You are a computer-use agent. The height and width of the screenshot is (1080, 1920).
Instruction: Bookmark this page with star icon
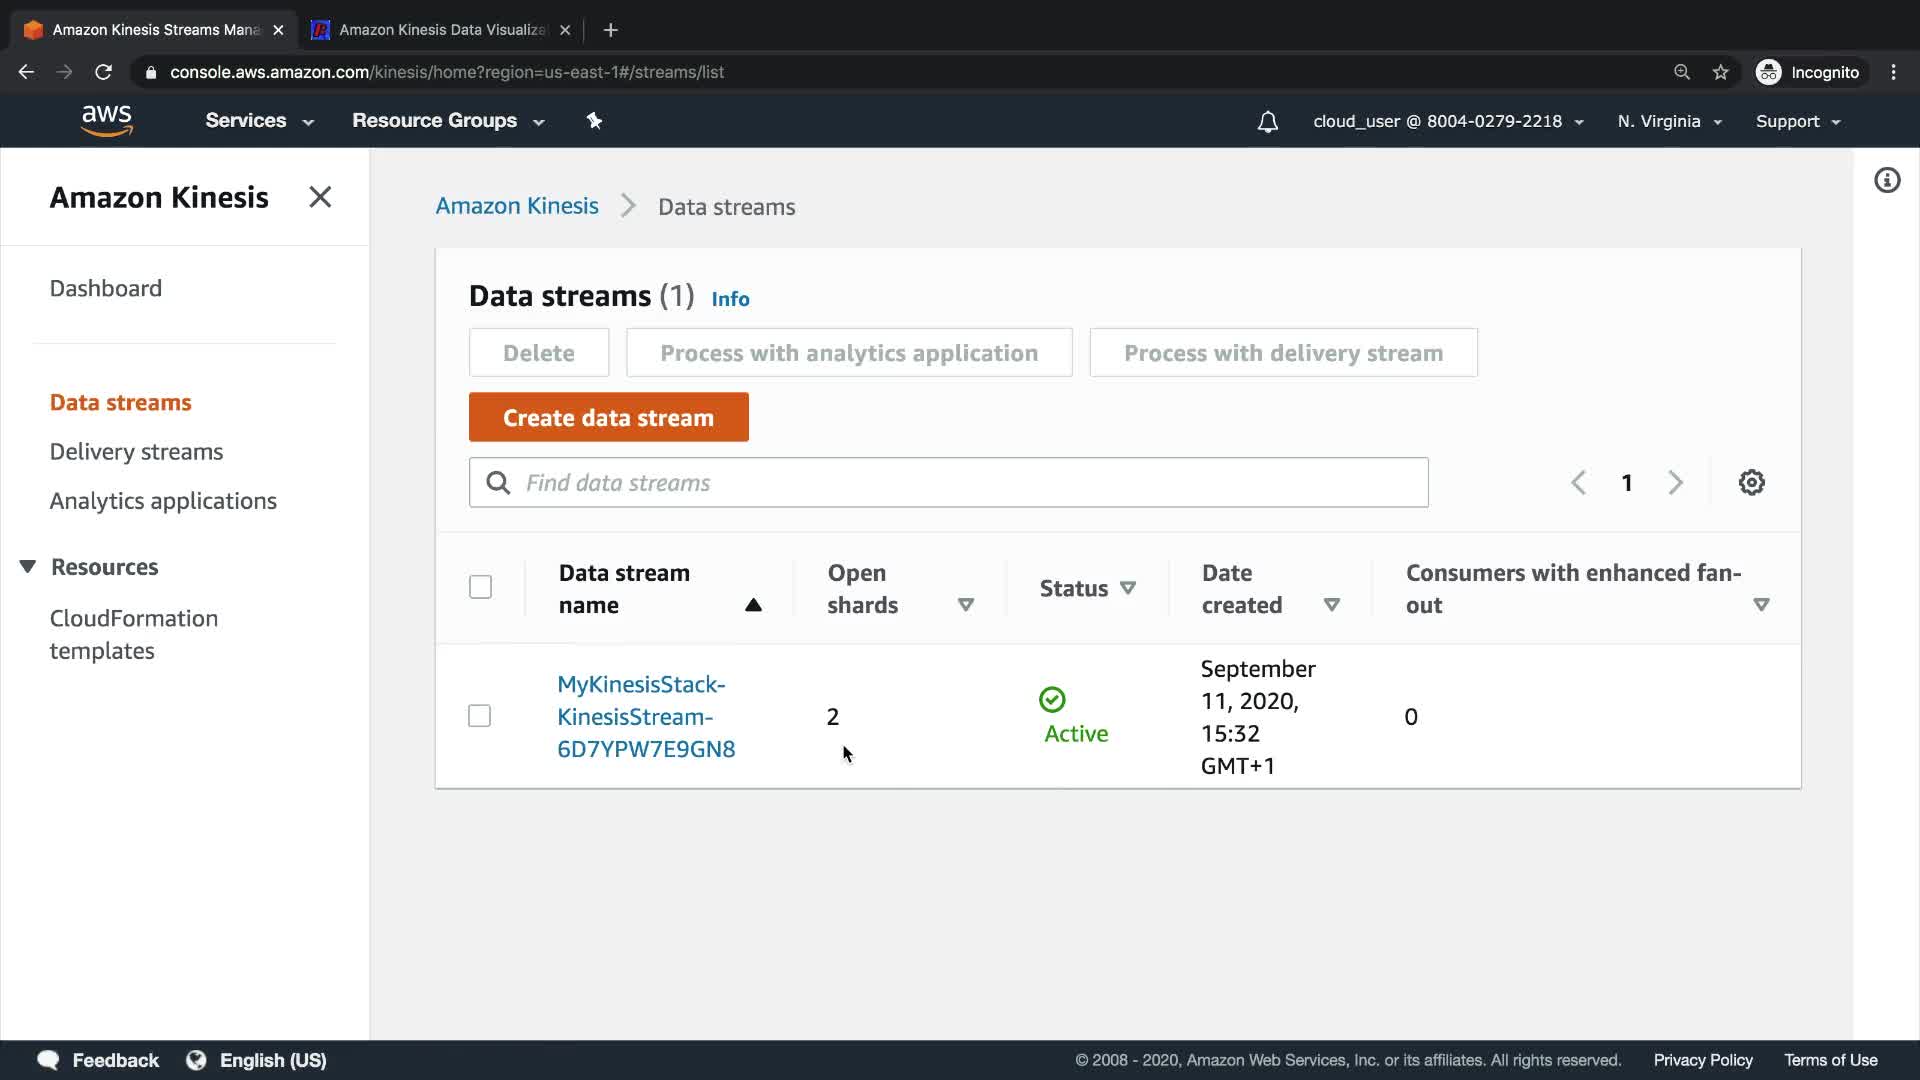[x=1720, y=72]
